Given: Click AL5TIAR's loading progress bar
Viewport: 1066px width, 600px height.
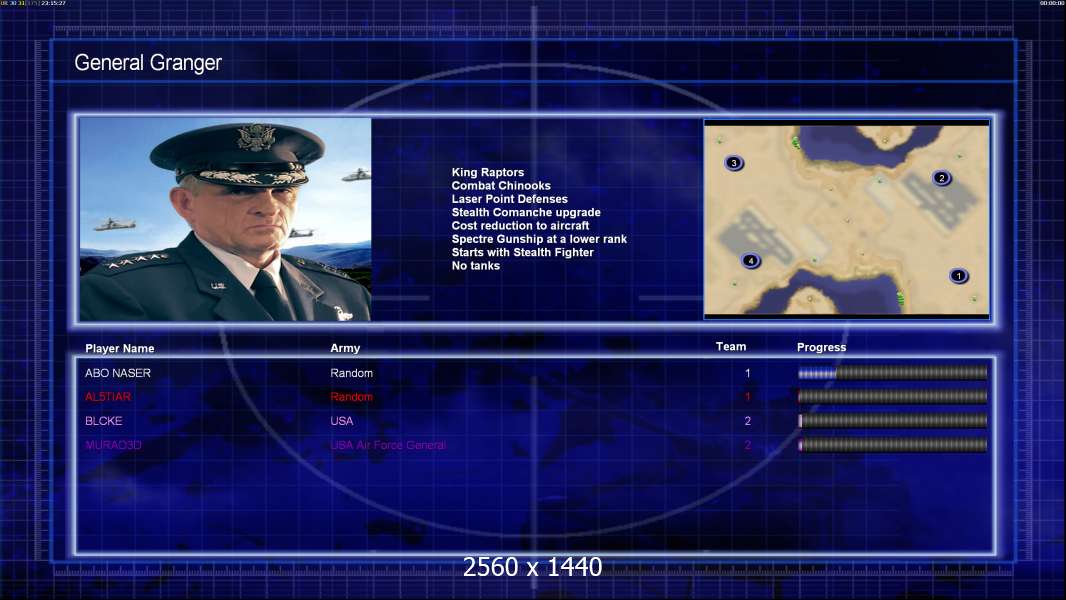Looking at the screenshot, I should coord(893,396).
